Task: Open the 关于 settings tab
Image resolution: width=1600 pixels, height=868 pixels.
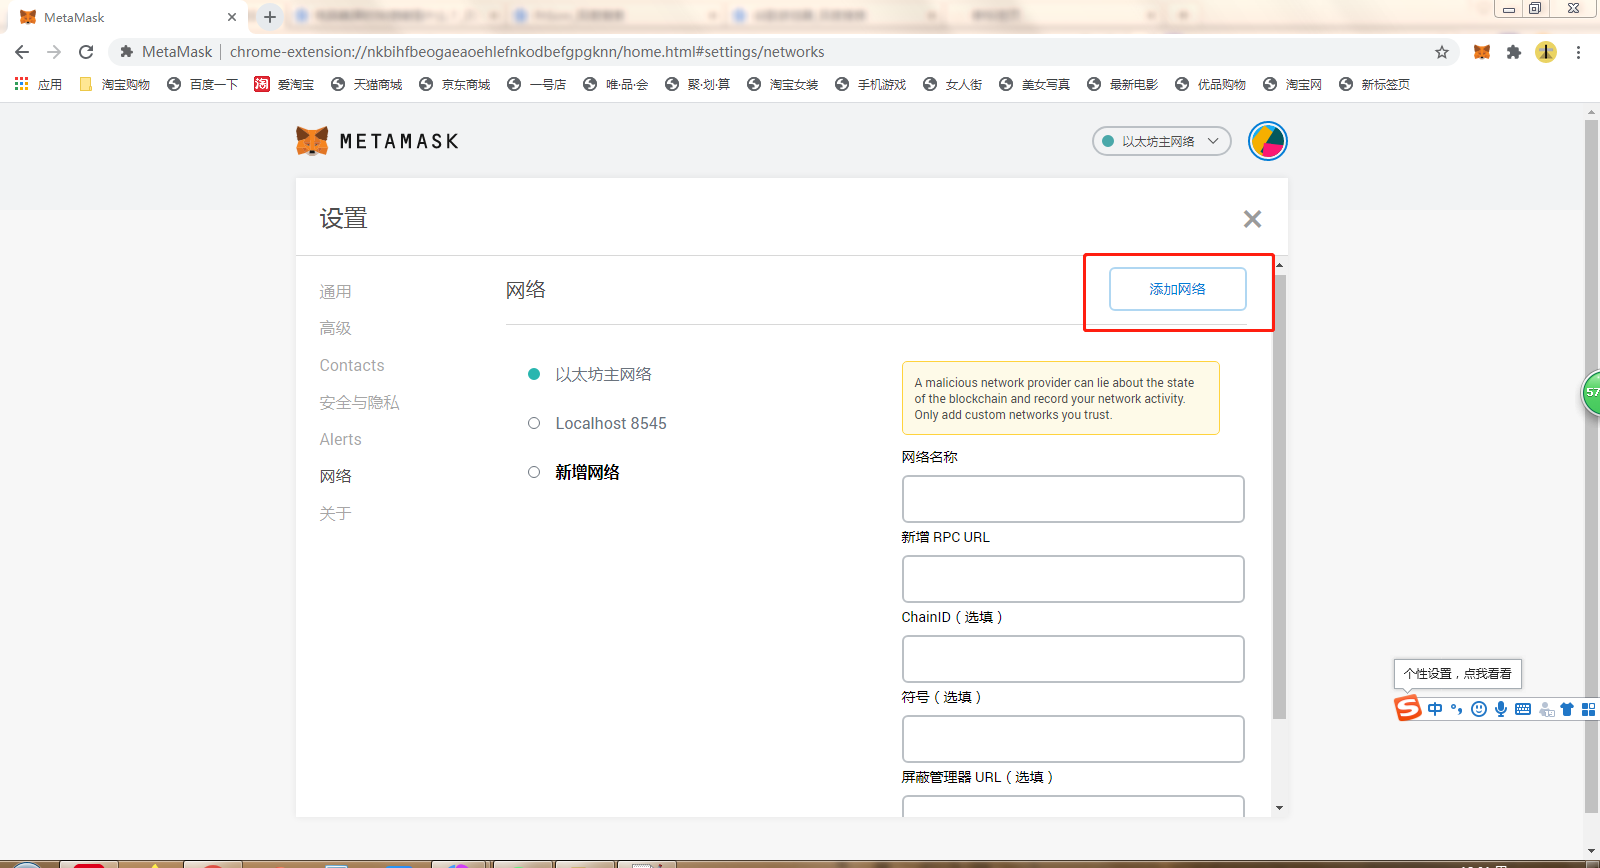Action: 335,513
